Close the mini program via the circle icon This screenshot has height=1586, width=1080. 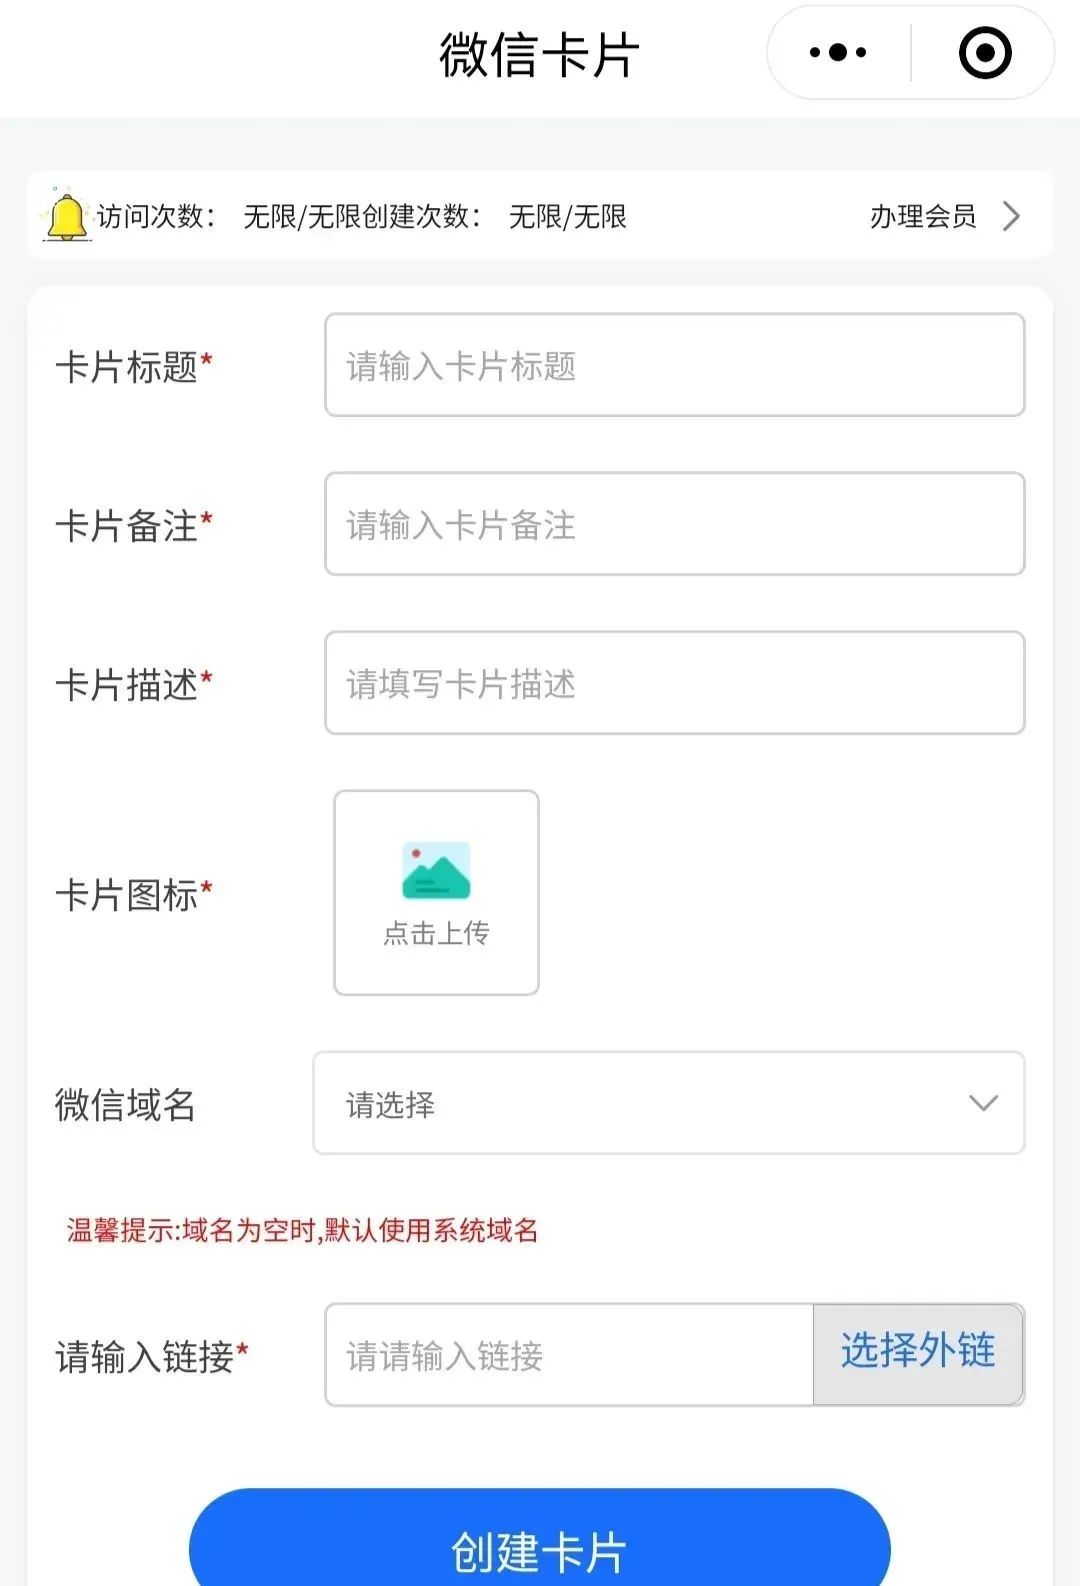pyautogui.click(x=985, y=53)
